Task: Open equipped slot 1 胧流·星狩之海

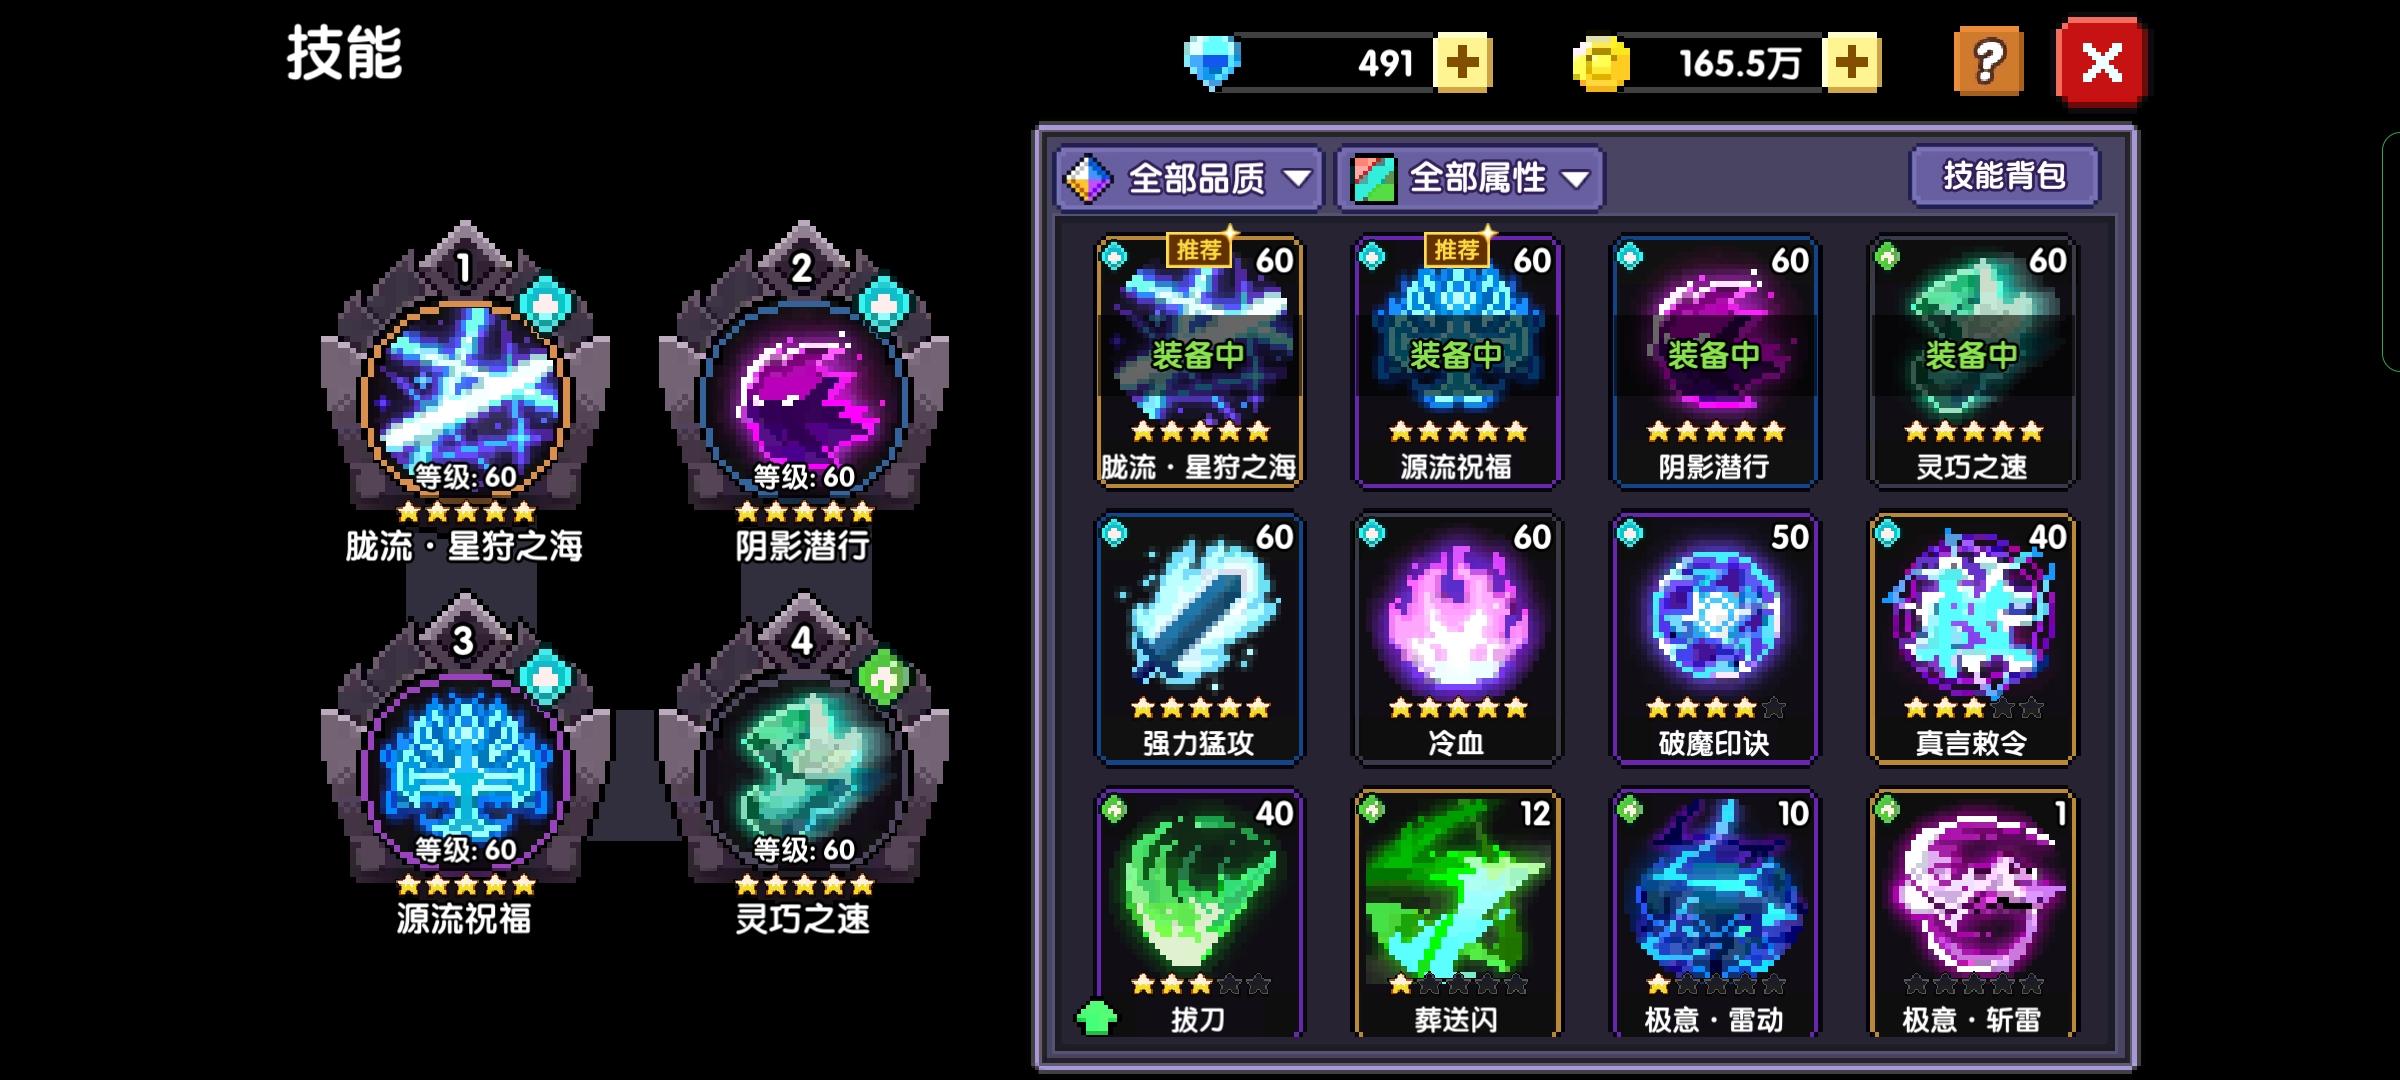Action: pos(465,395)
